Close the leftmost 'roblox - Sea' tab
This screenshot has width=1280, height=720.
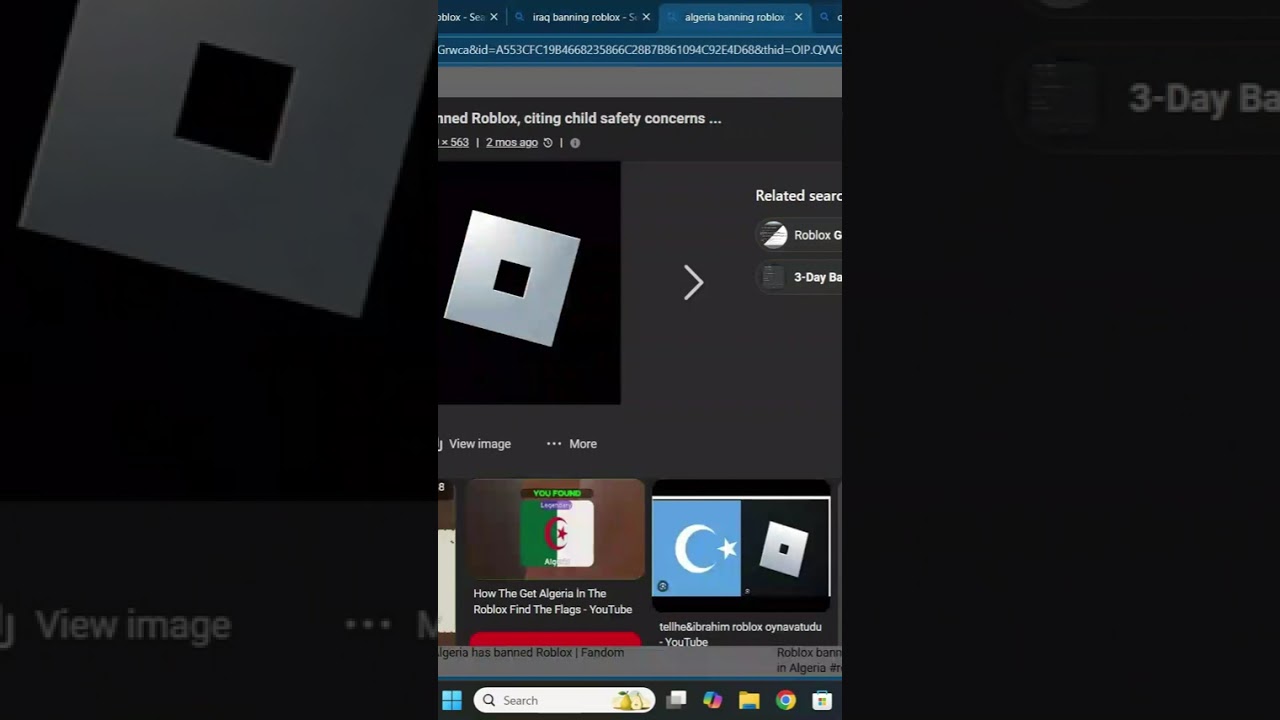[x=493, y=17]
